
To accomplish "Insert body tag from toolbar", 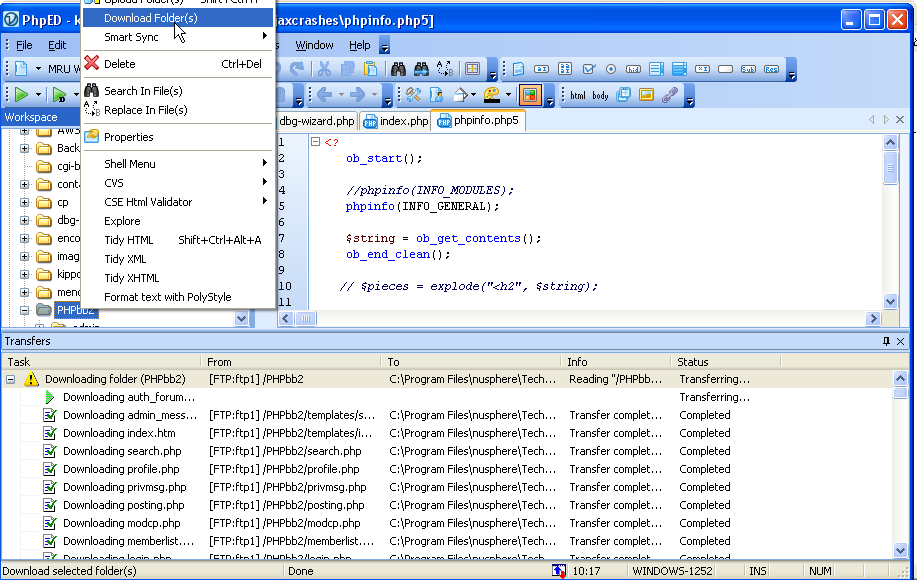I will (x=600, y=95).
